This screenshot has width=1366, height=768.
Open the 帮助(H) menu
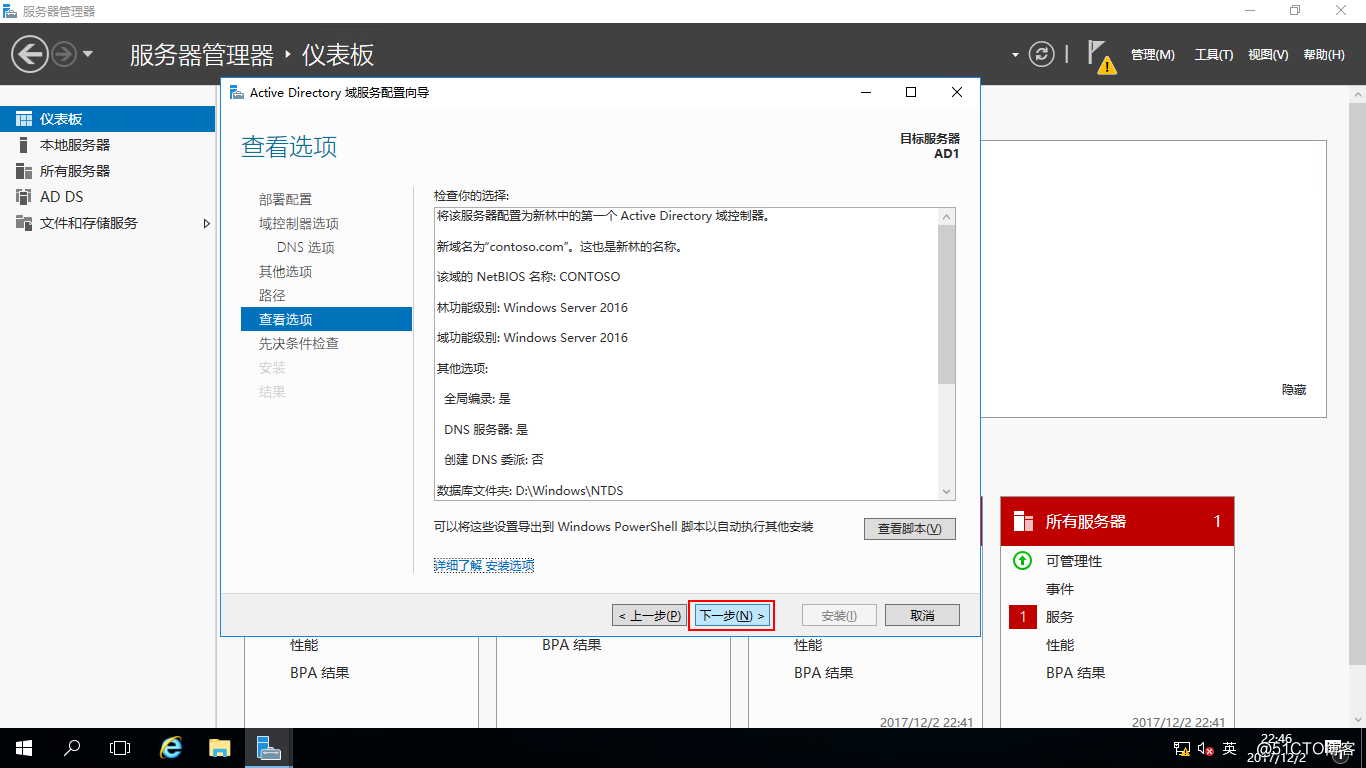[1324, 55]
